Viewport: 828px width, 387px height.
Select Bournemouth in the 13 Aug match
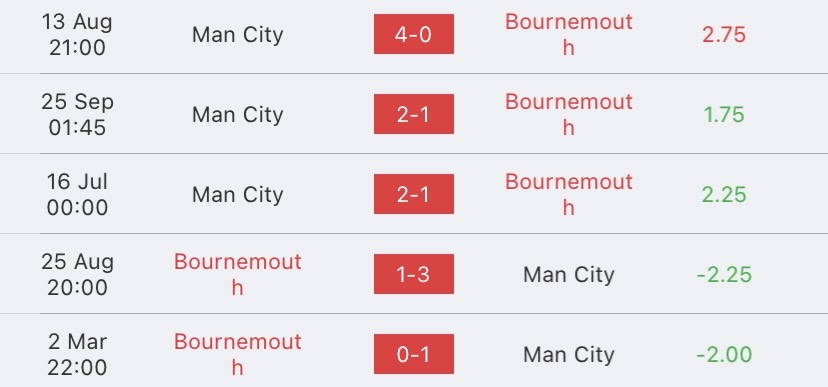569,34
